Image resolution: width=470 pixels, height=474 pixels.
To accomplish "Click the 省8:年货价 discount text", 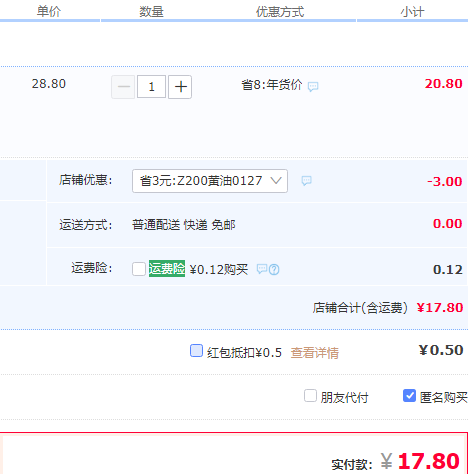I will (x=272, y=85).
